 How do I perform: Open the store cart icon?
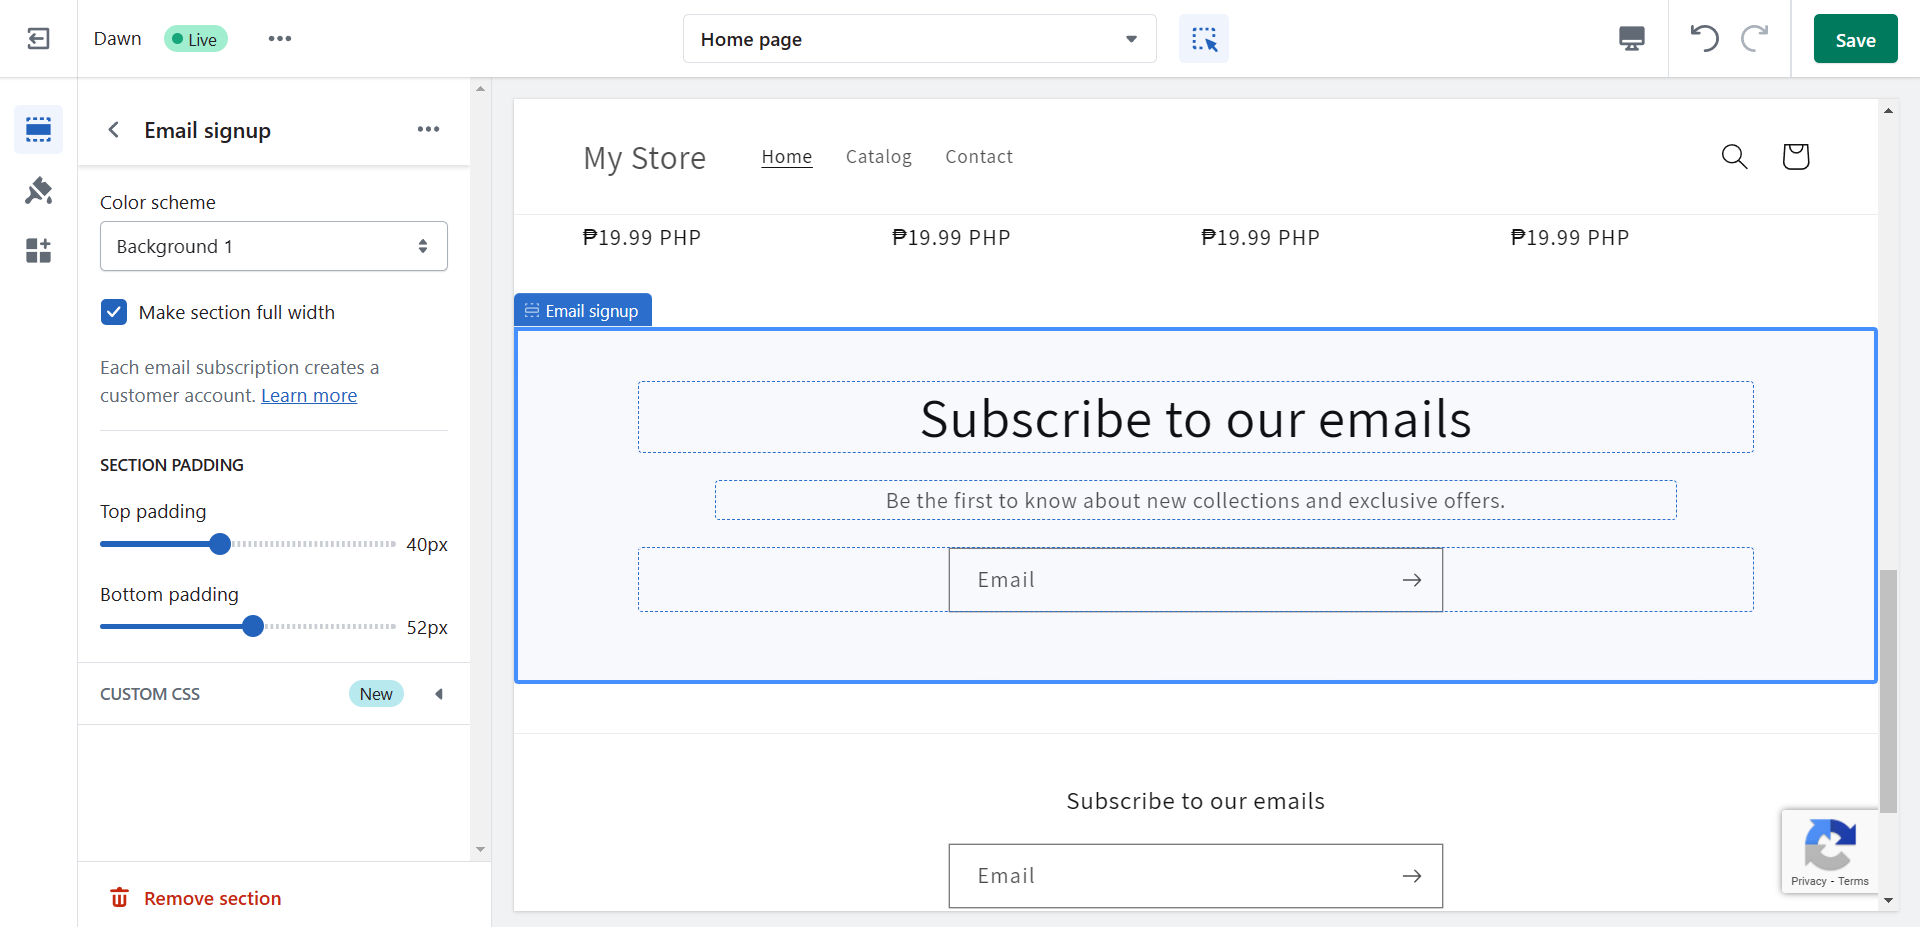1796,156
